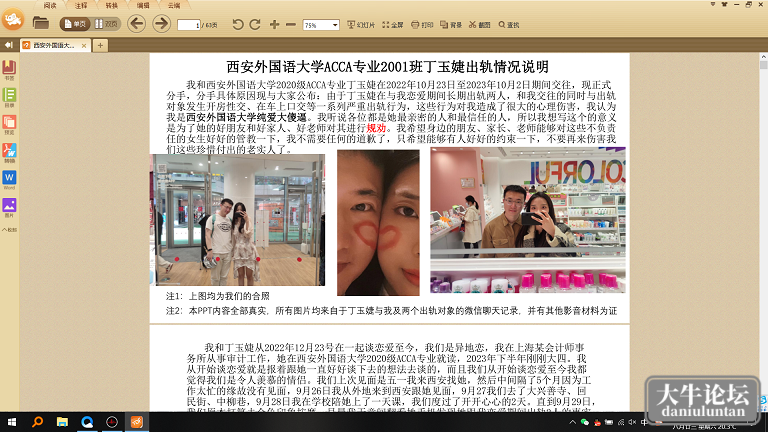The width and height of the screenshot is (768, 432).
Task: Collapse the side panel arrow icon
Action: [8, 45]
